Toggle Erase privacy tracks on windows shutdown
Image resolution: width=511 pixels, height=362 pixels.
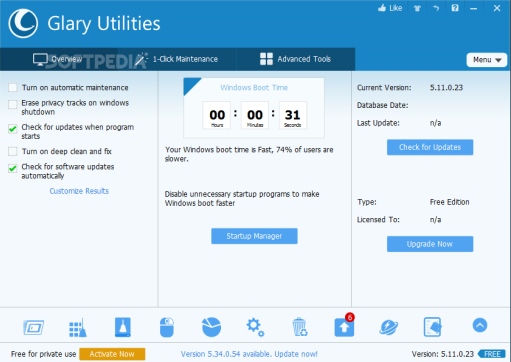click(13, 104)
